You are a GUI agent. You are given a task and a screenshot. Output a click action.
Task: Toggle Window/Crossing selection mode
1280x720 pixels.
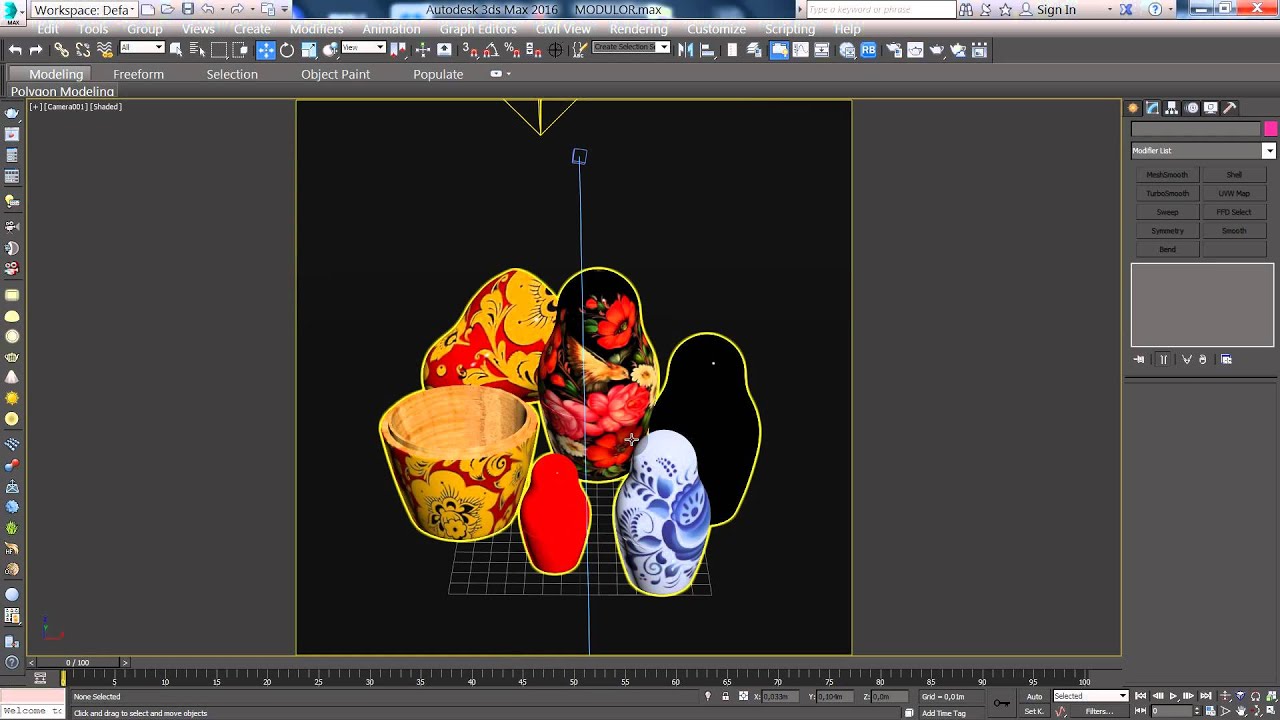pos(241,50)
